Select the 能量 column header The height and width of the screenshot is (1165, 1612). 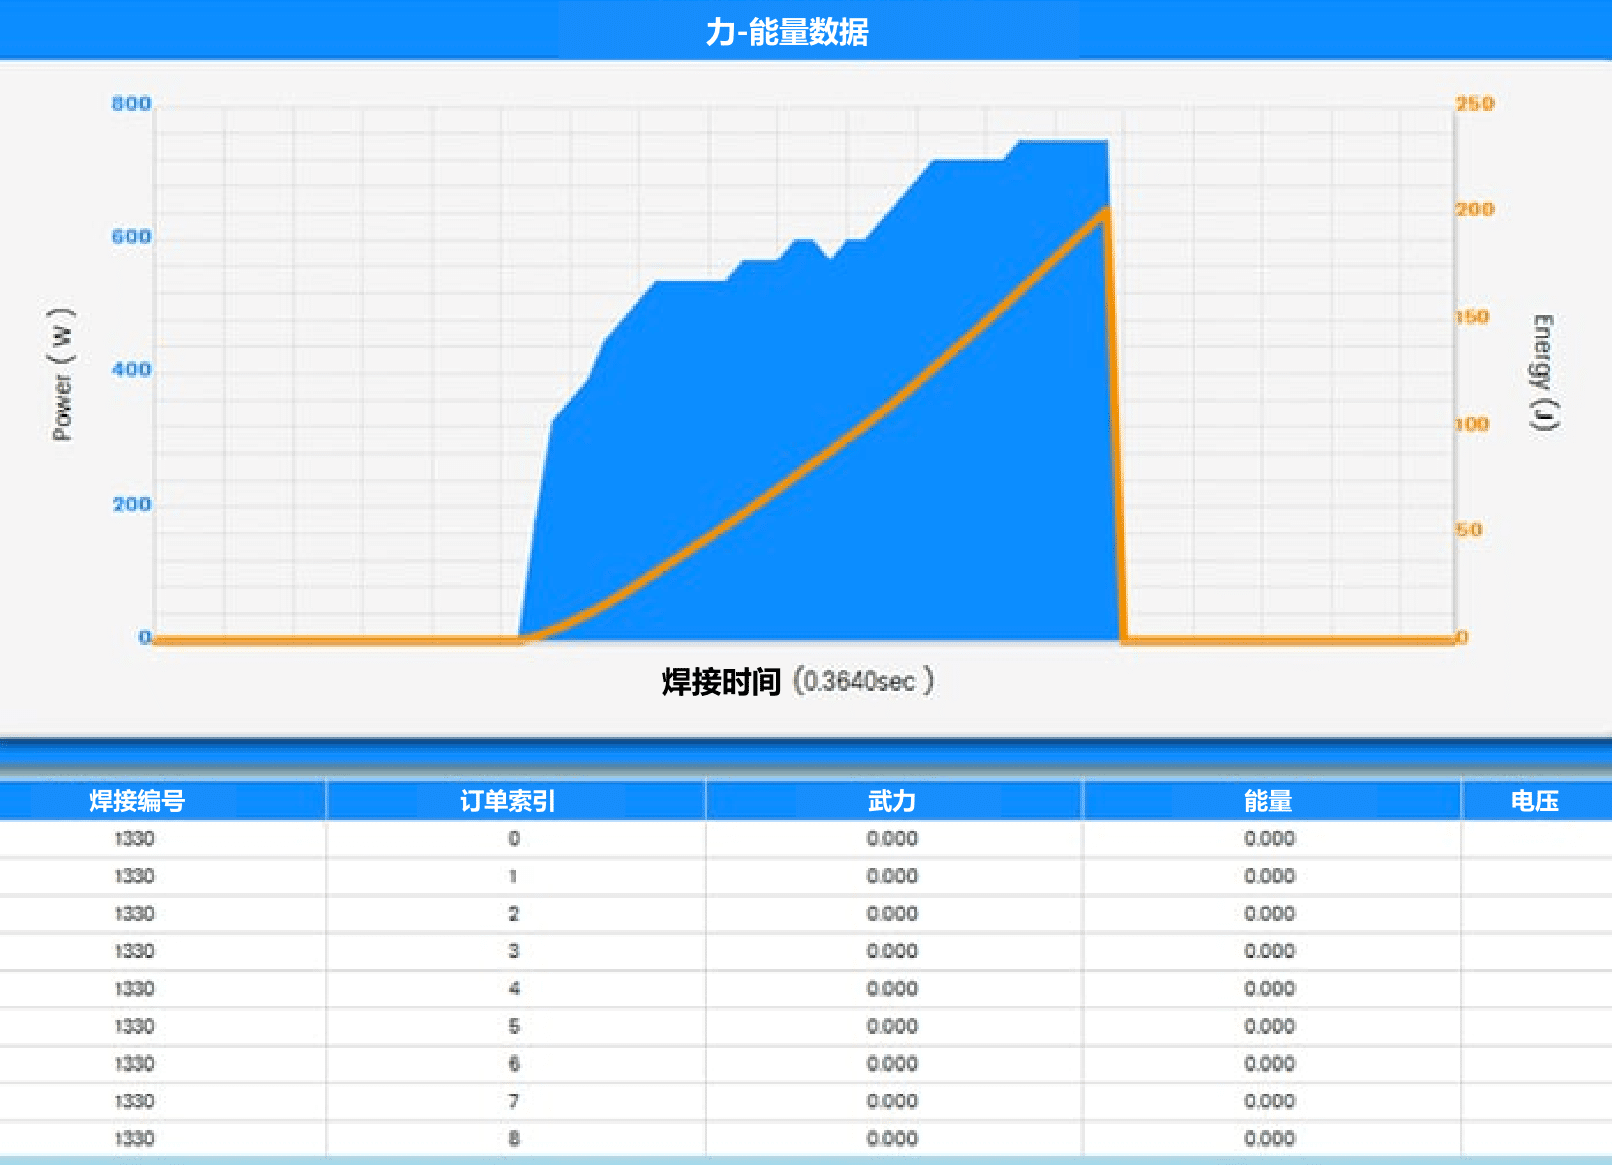1268,801
